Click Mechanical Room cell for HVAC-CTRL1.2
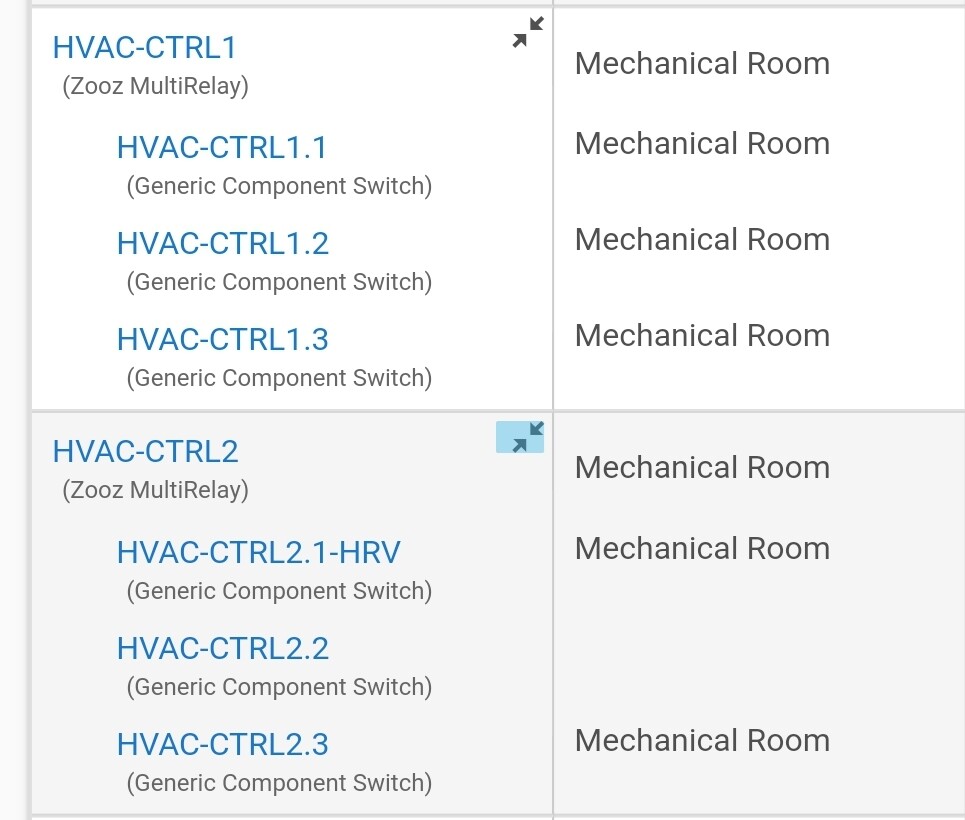This screenshot has width=965, height=820. 702,239
